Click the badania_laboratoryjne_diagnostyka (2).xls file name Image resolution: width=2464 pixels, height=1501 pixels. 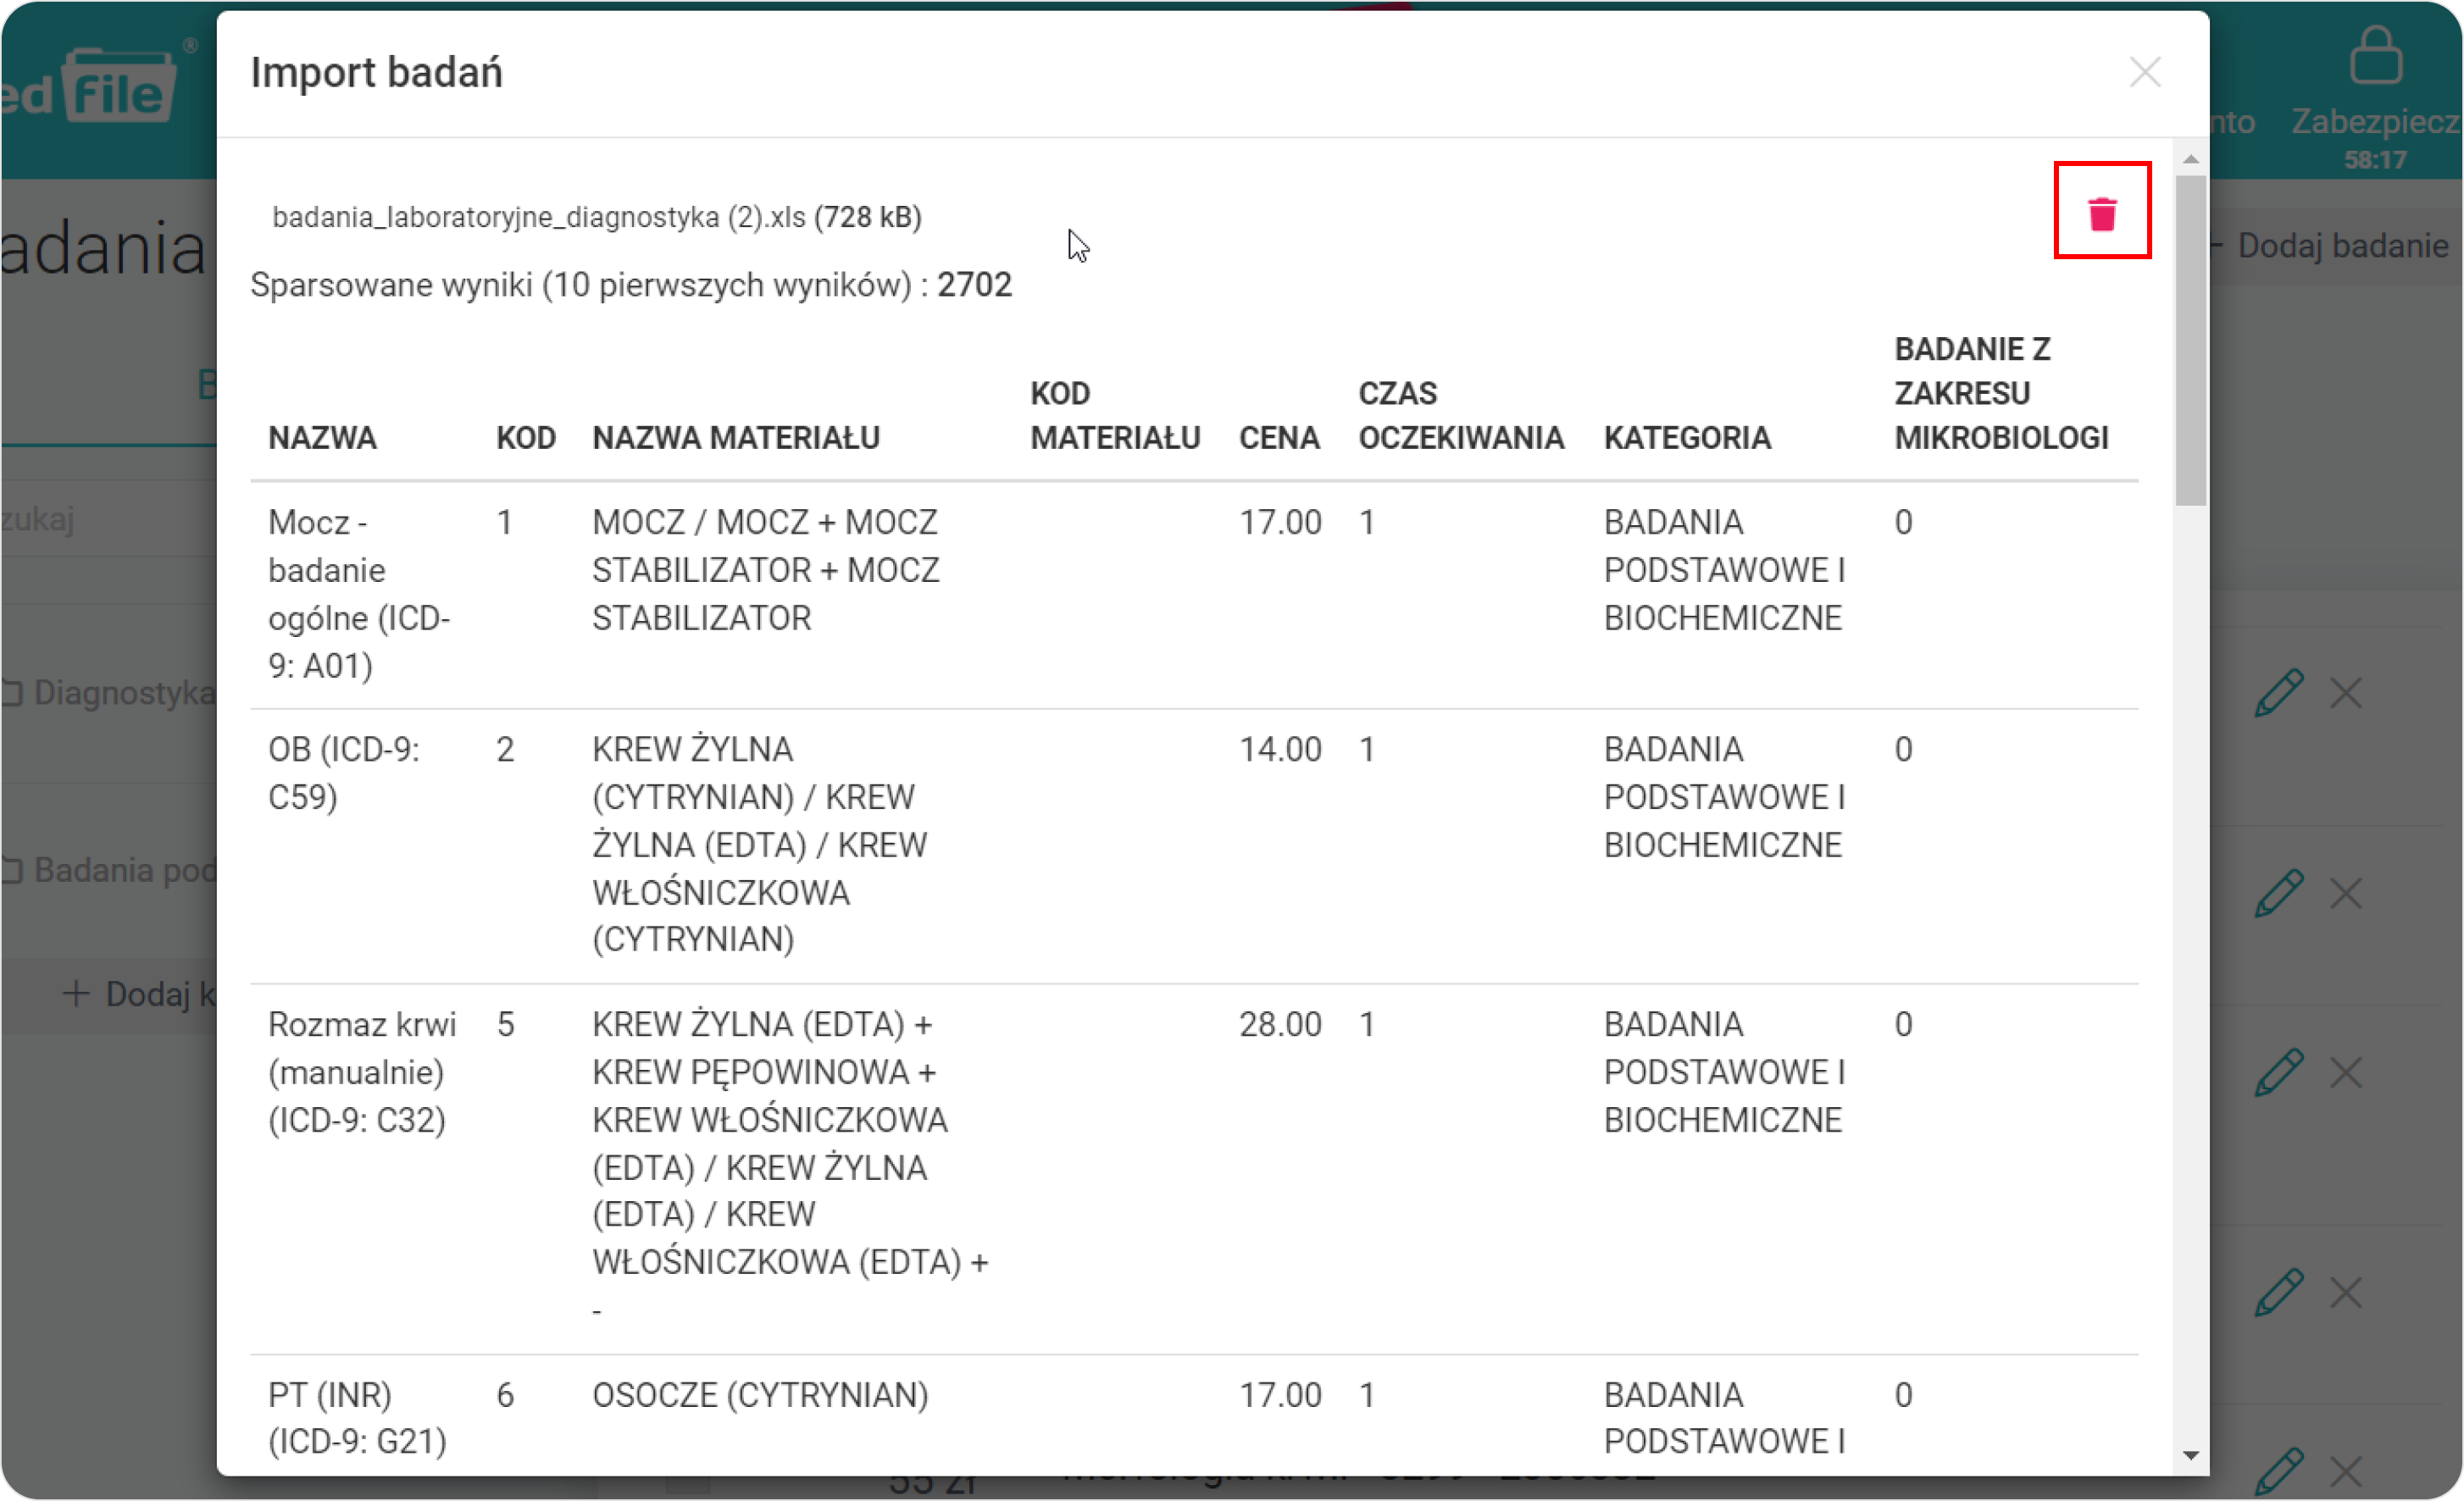coord(538,217)
